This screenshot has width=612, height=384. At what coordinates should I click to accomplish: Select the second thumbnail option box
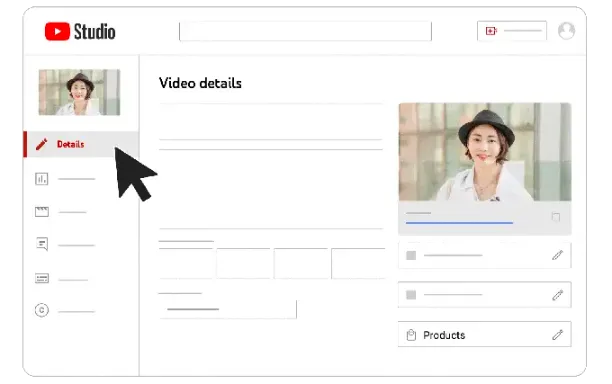pos(243,263)
